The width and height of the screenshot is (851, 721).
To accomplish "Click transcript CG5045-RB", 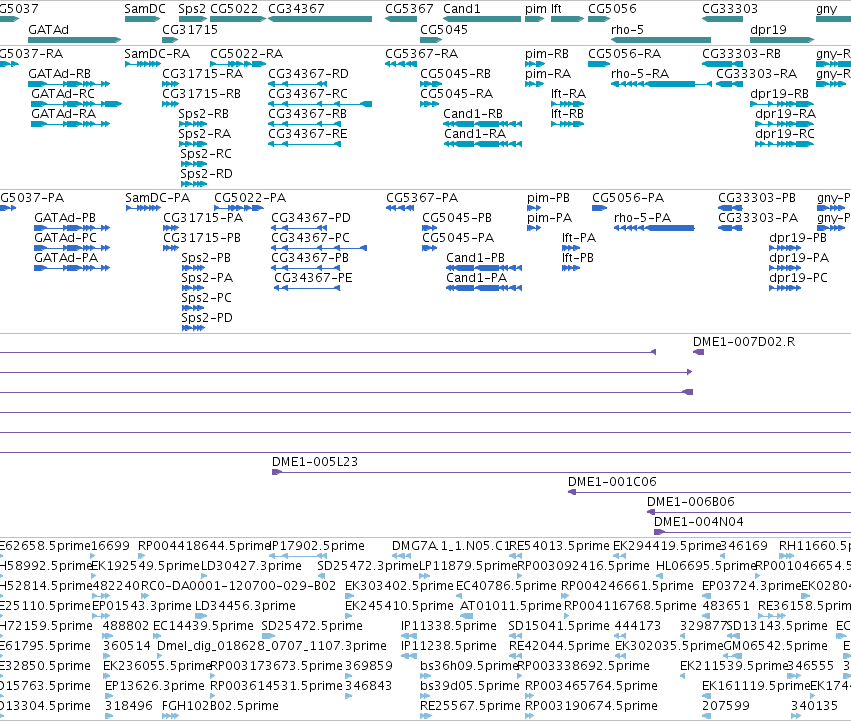I will tap(431, 84).
